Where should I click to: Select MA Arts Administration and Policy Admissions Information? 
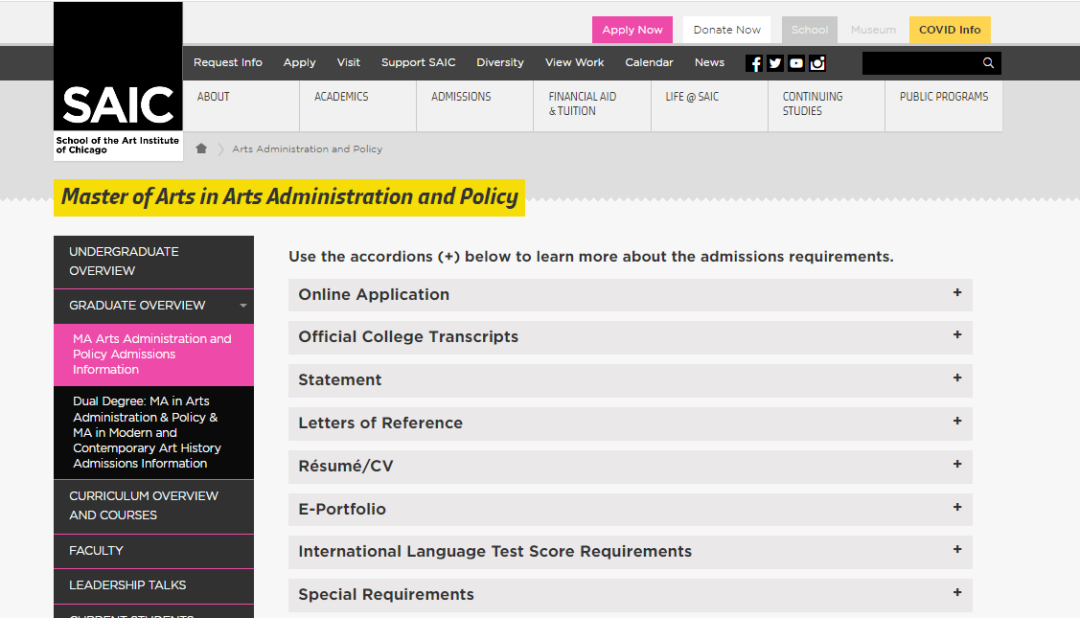pos(154,354)
